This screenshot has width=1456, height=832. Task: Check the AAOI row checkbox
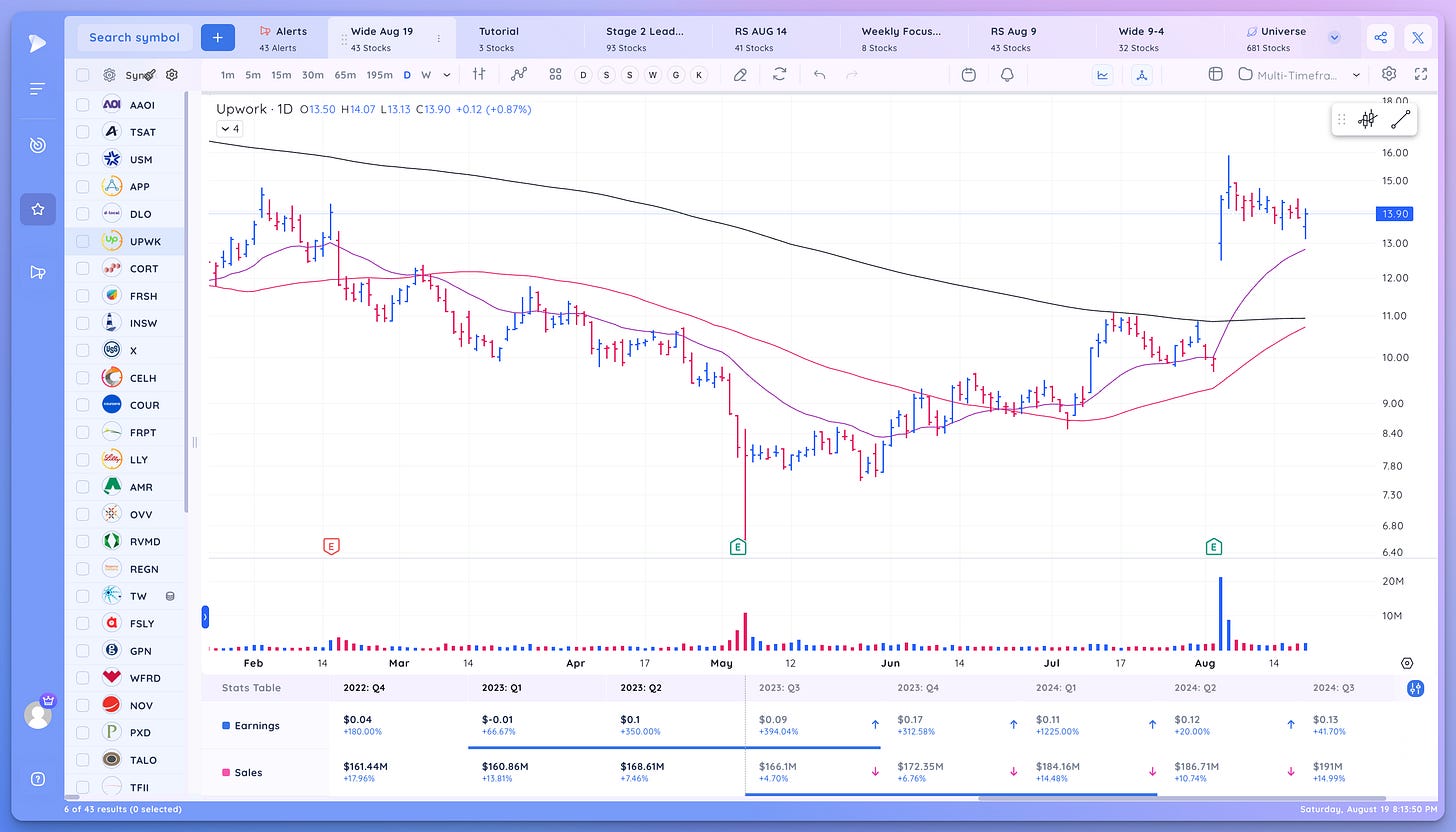(x=82, y=104)
